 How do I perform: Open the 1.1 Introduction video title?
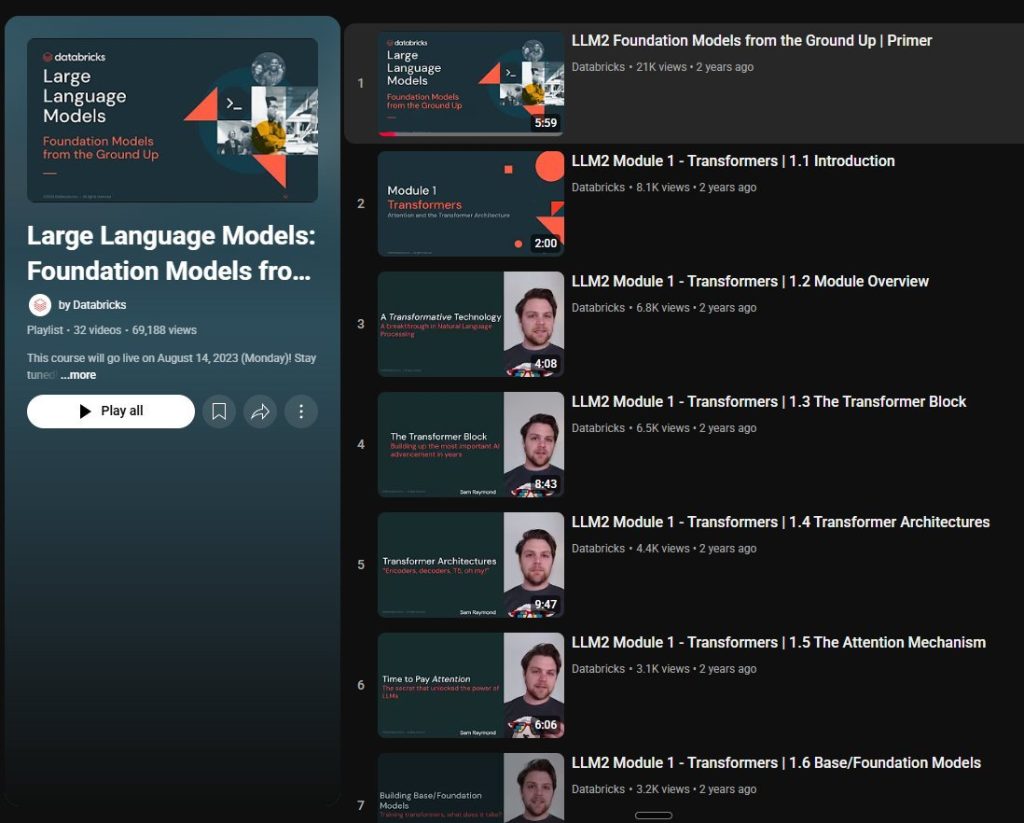point(732,160)
